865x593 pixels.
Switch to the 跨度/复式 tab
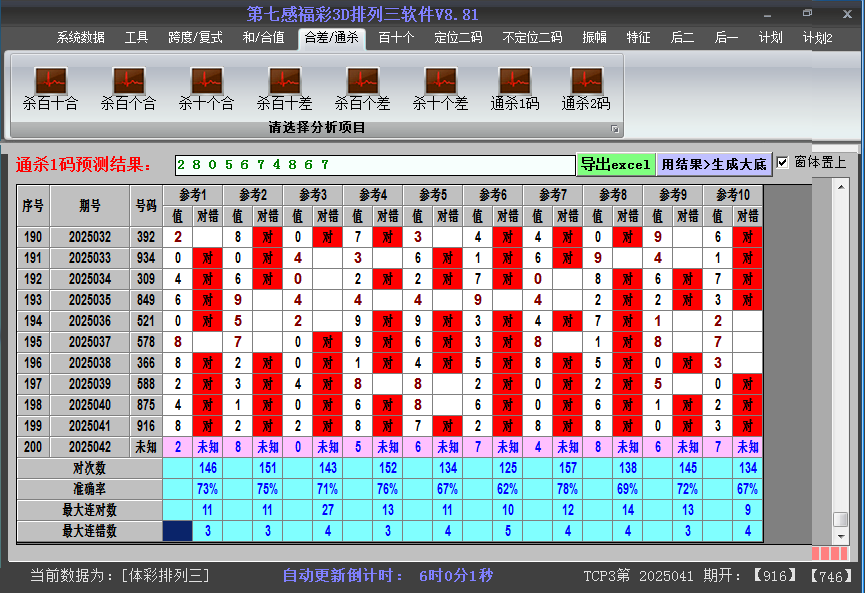click(x=195, y=38)
